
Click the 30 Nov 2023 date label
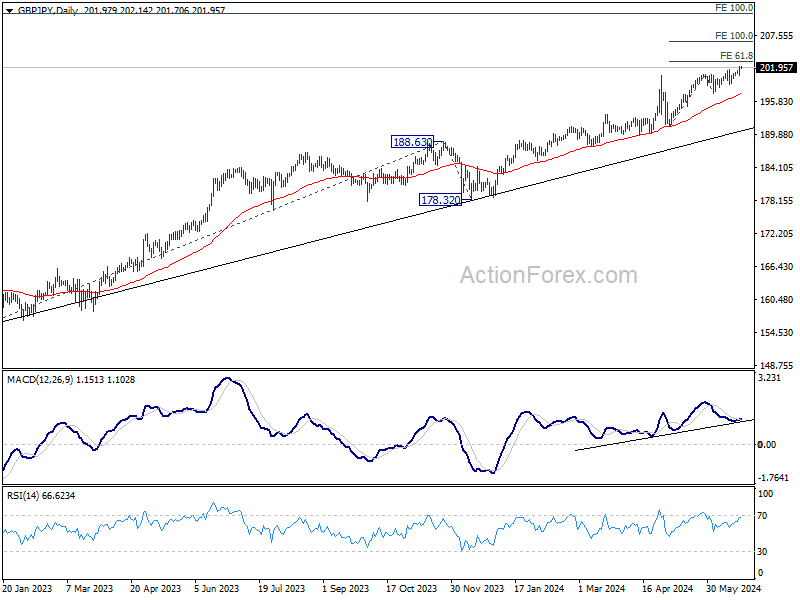click(x=477, y=588)
